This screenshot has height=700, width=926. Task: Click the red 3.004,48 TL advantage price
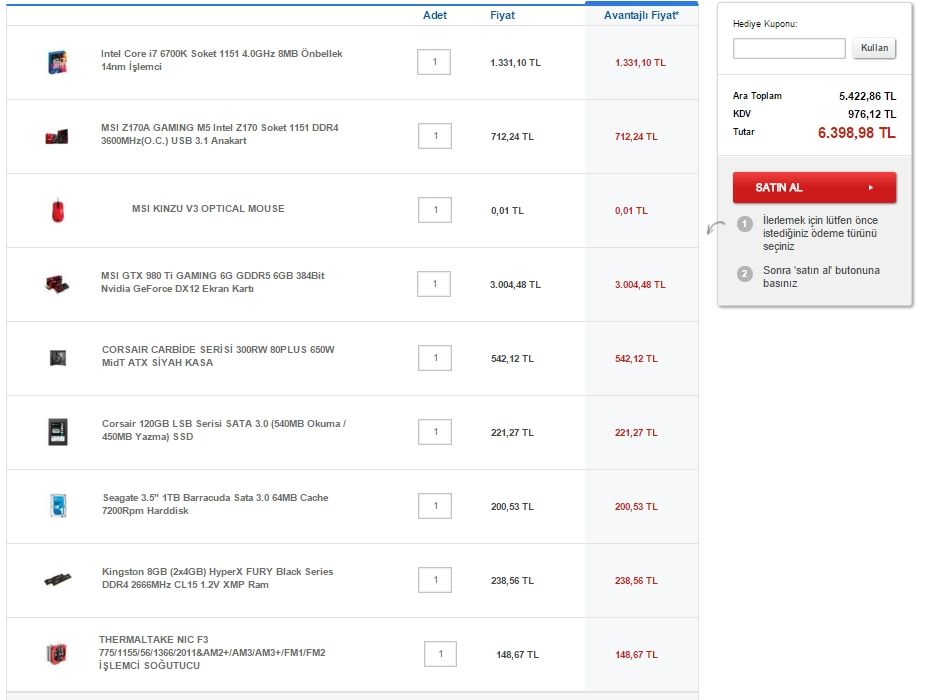pyautogui.click(x=640, y=285)
